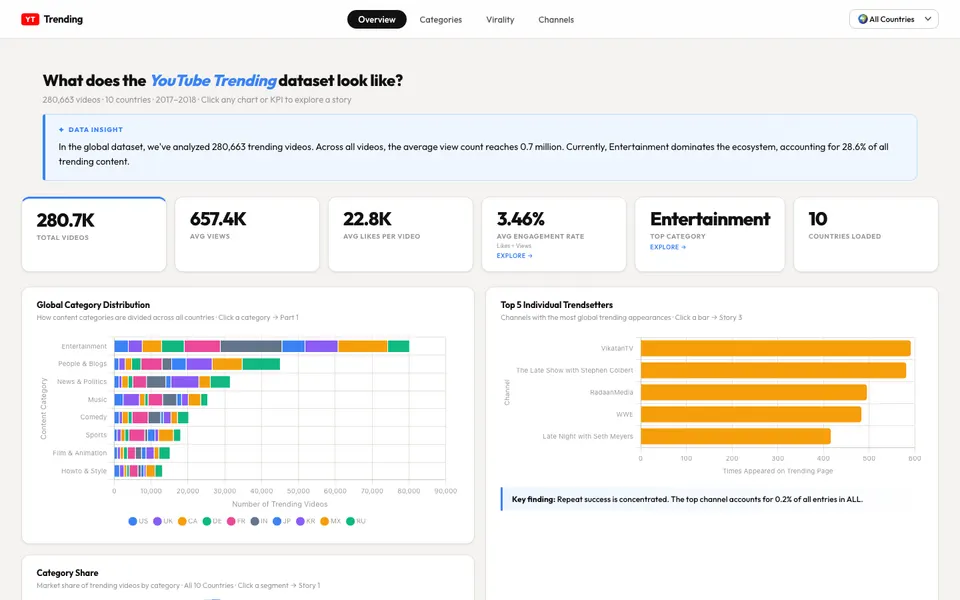Click the globe icon in the country selector
This screenshot has height=600, width=960.
[863, 19]
